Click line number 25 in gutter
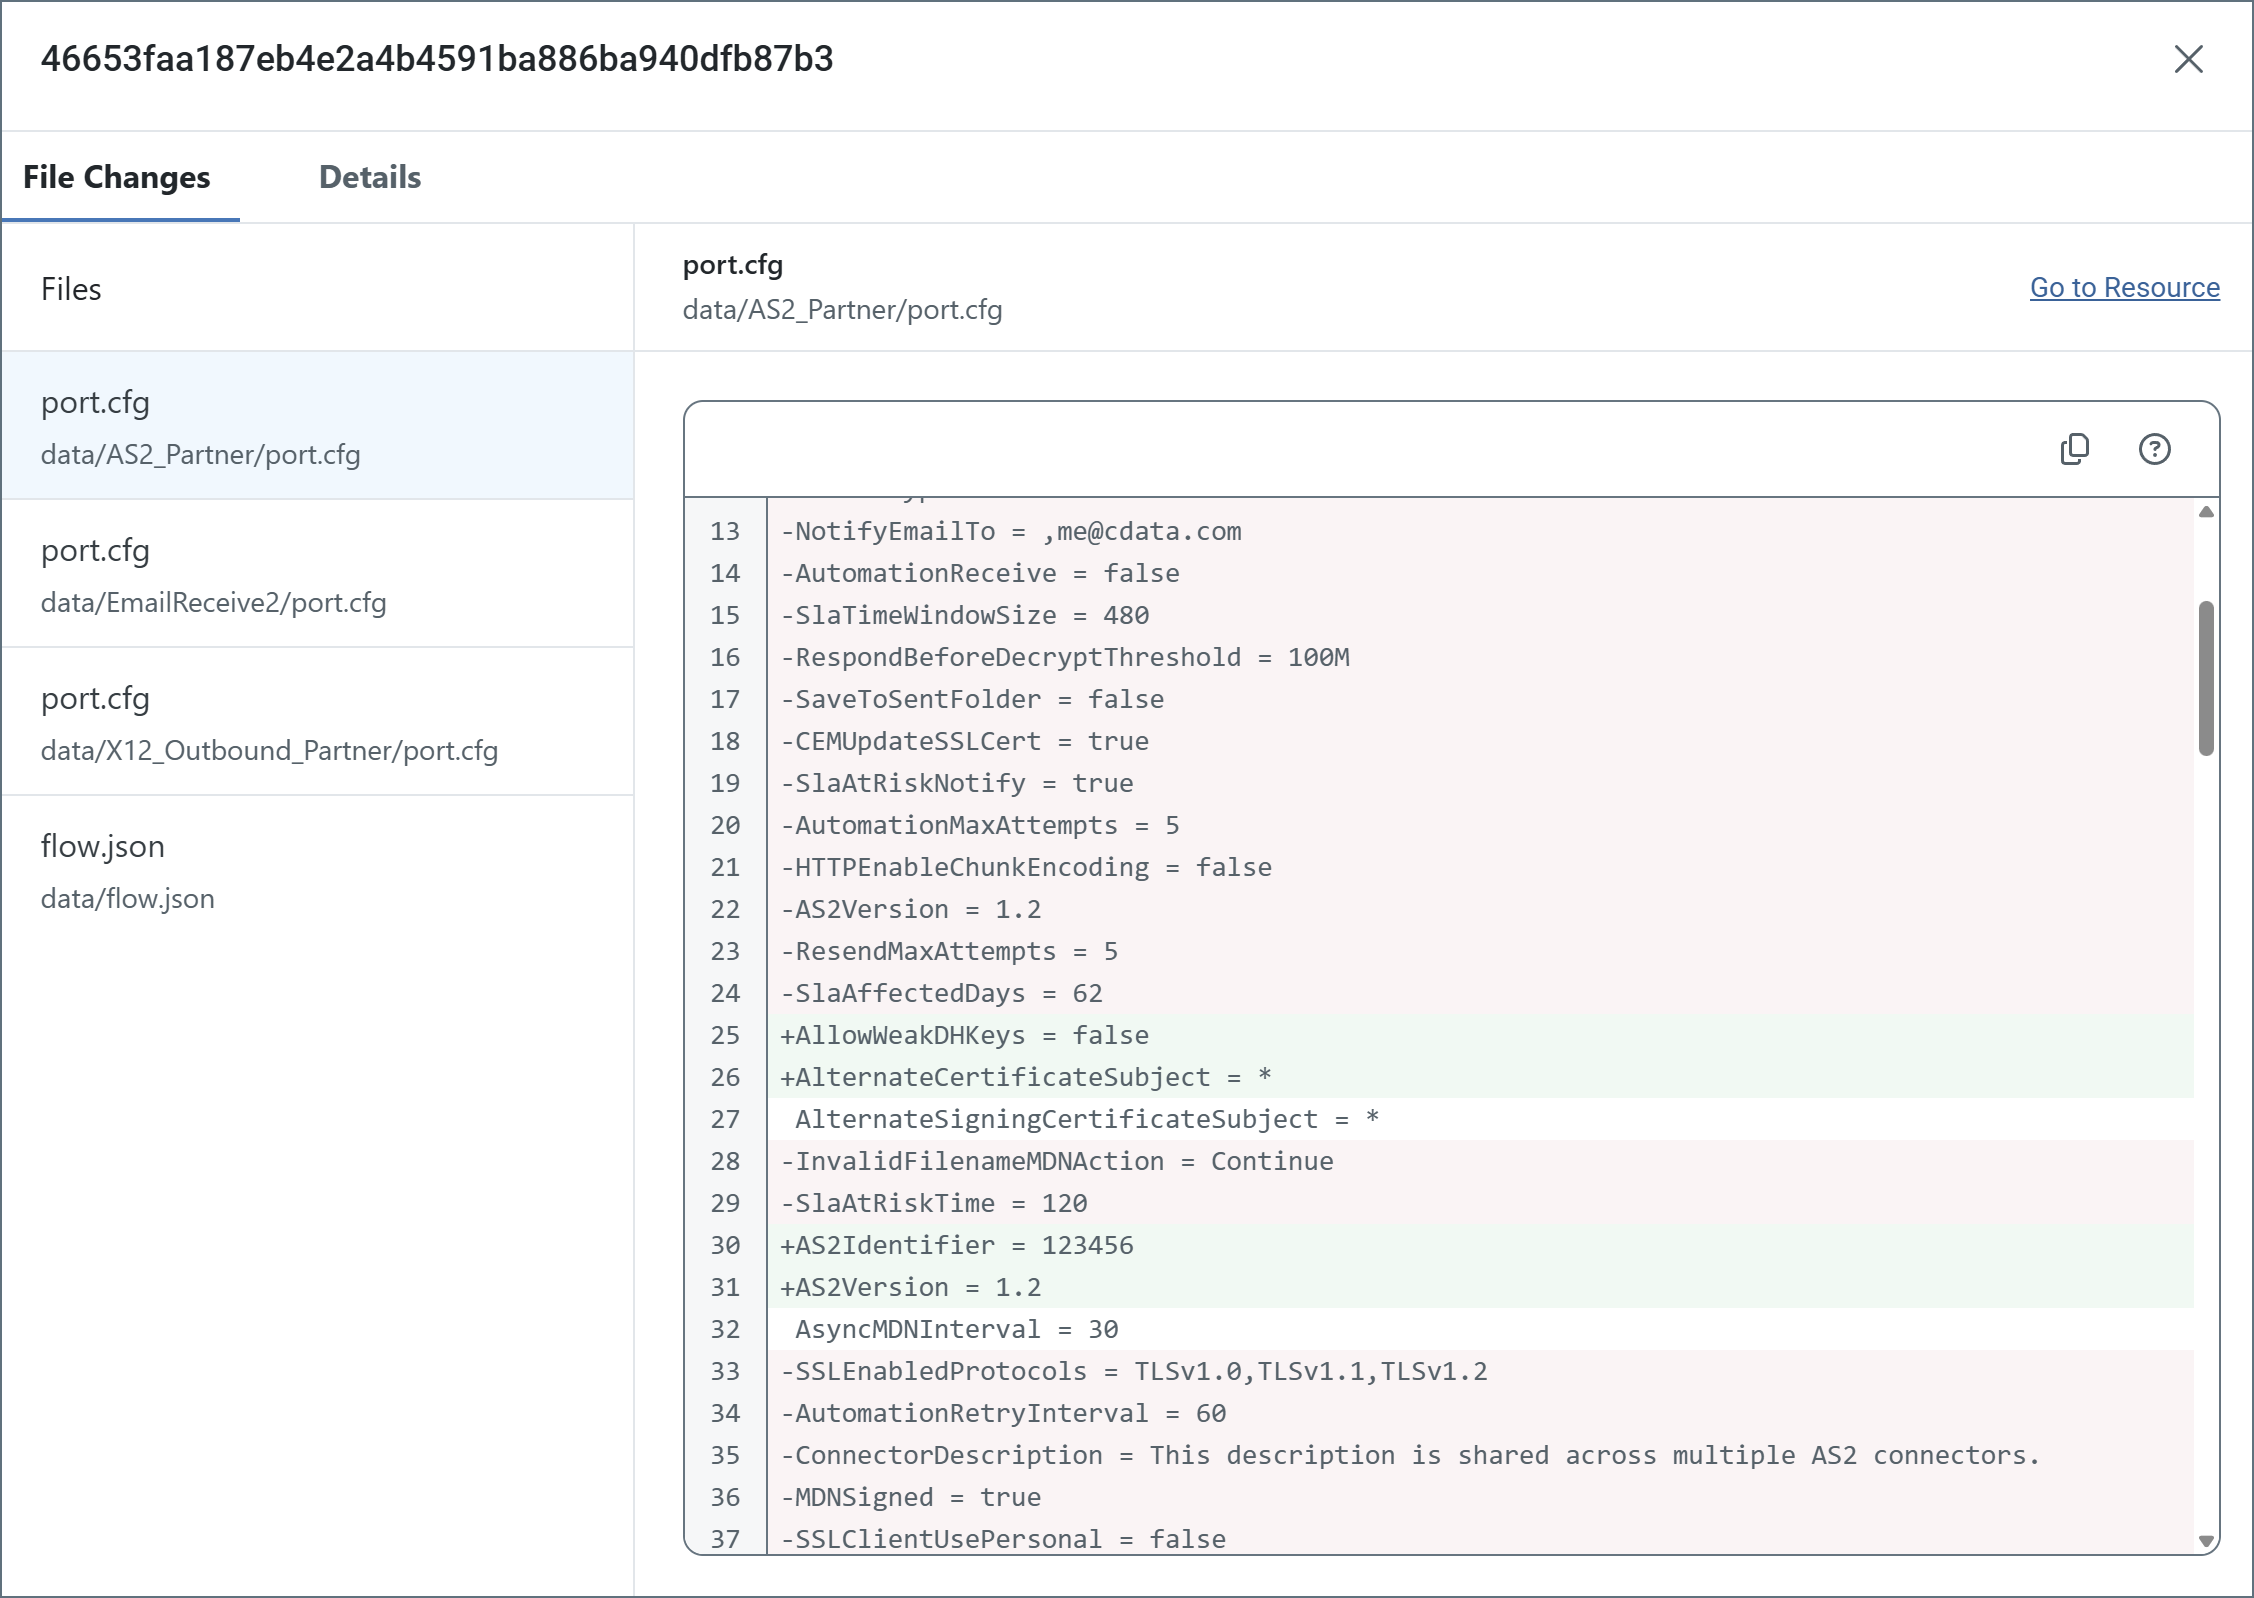The height and width of the screenshot is (1598, 2254). click(725, 1035)
